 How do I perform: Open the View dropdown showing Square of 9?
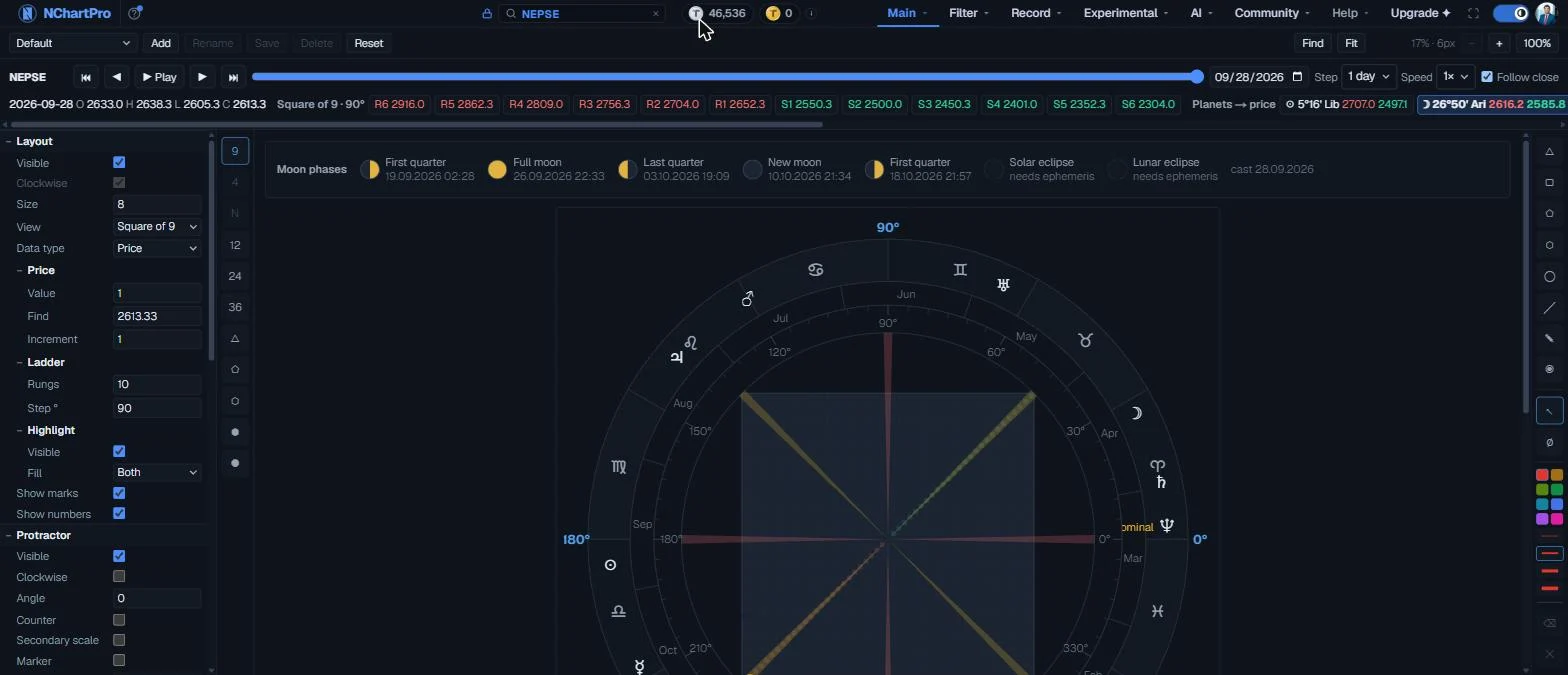(157, 227)
